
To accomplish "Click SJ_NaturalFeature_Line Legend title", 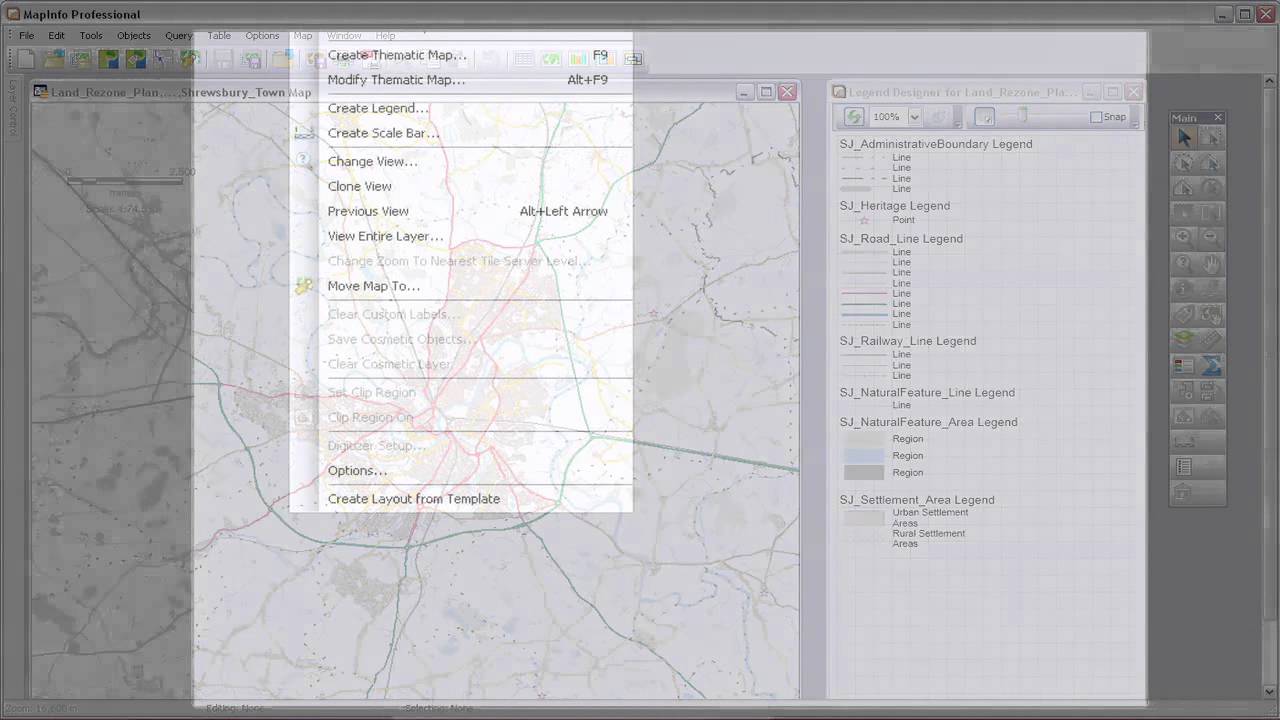I will [927, 393].
